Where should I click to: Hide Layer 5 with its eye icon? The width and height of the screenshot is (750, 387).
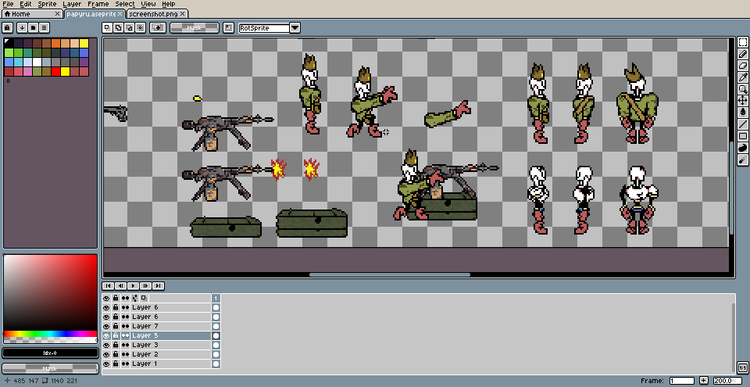pos(106,336)
